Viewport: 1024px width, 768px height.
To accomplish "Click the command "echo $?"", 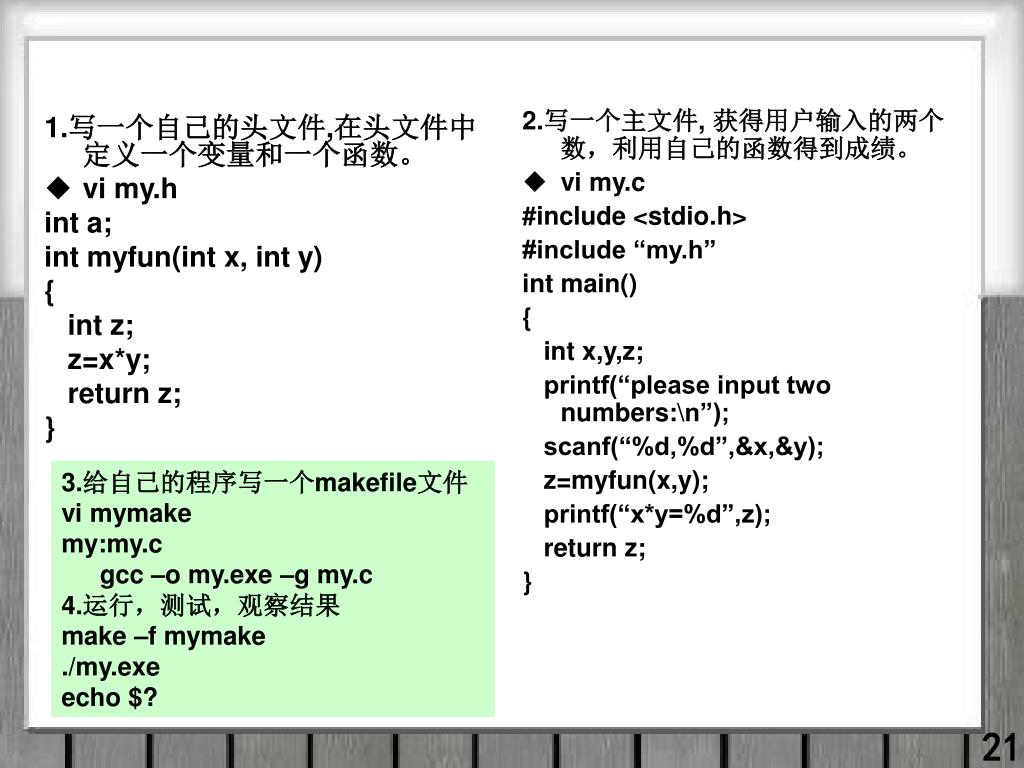I will click(110, 698).
